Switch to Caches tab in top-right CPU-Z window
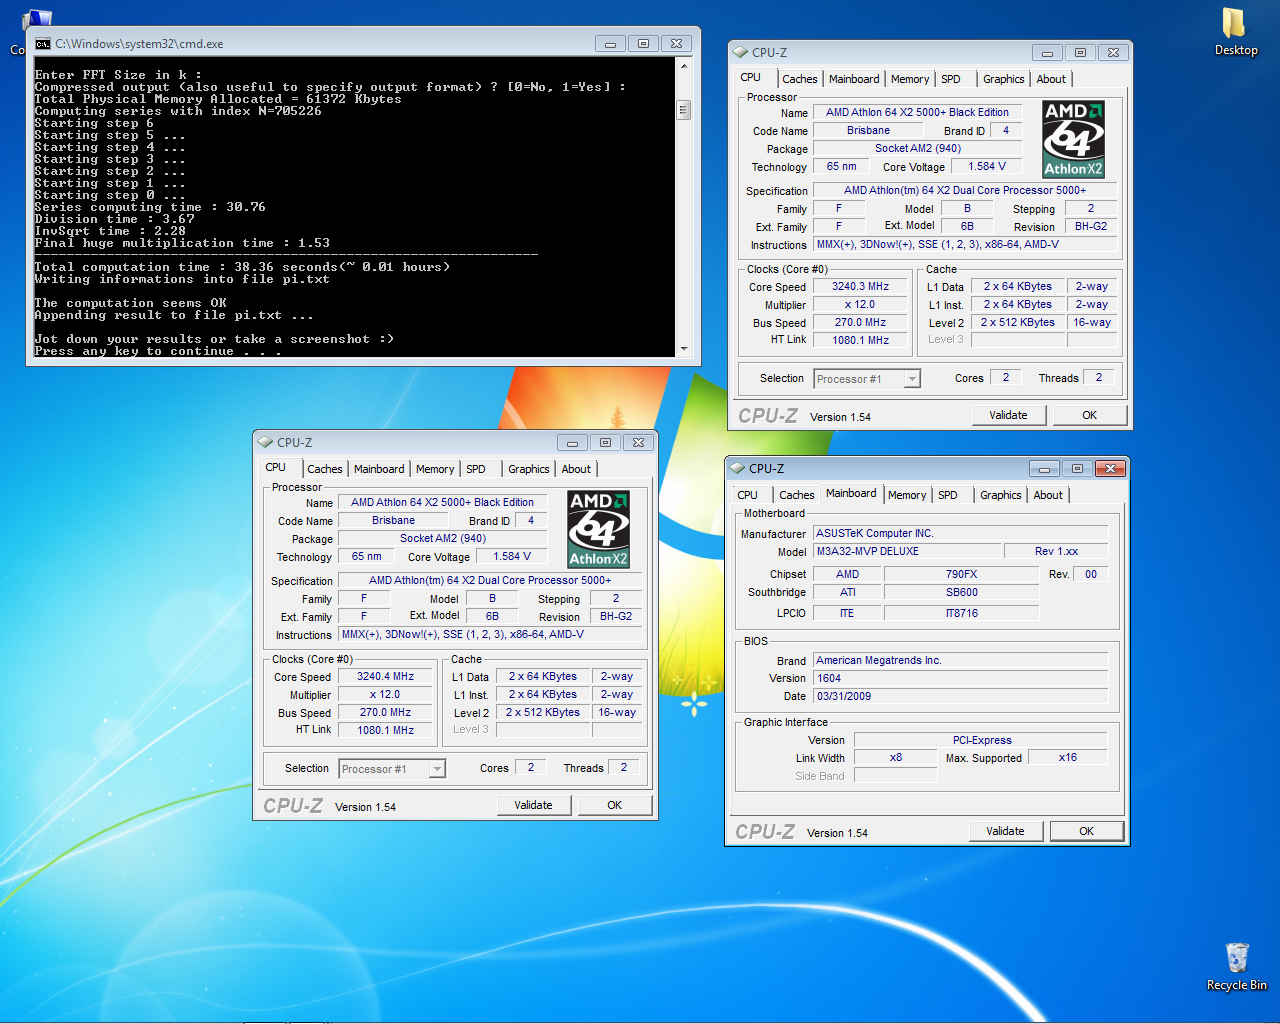1280x1024 pixels. [800, 79]
